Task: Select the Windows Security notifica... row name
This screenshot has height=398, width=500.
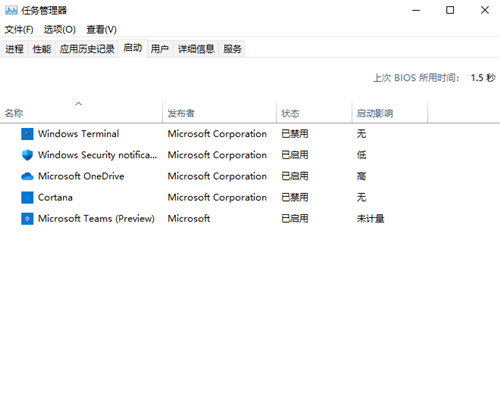Action: 97,155
